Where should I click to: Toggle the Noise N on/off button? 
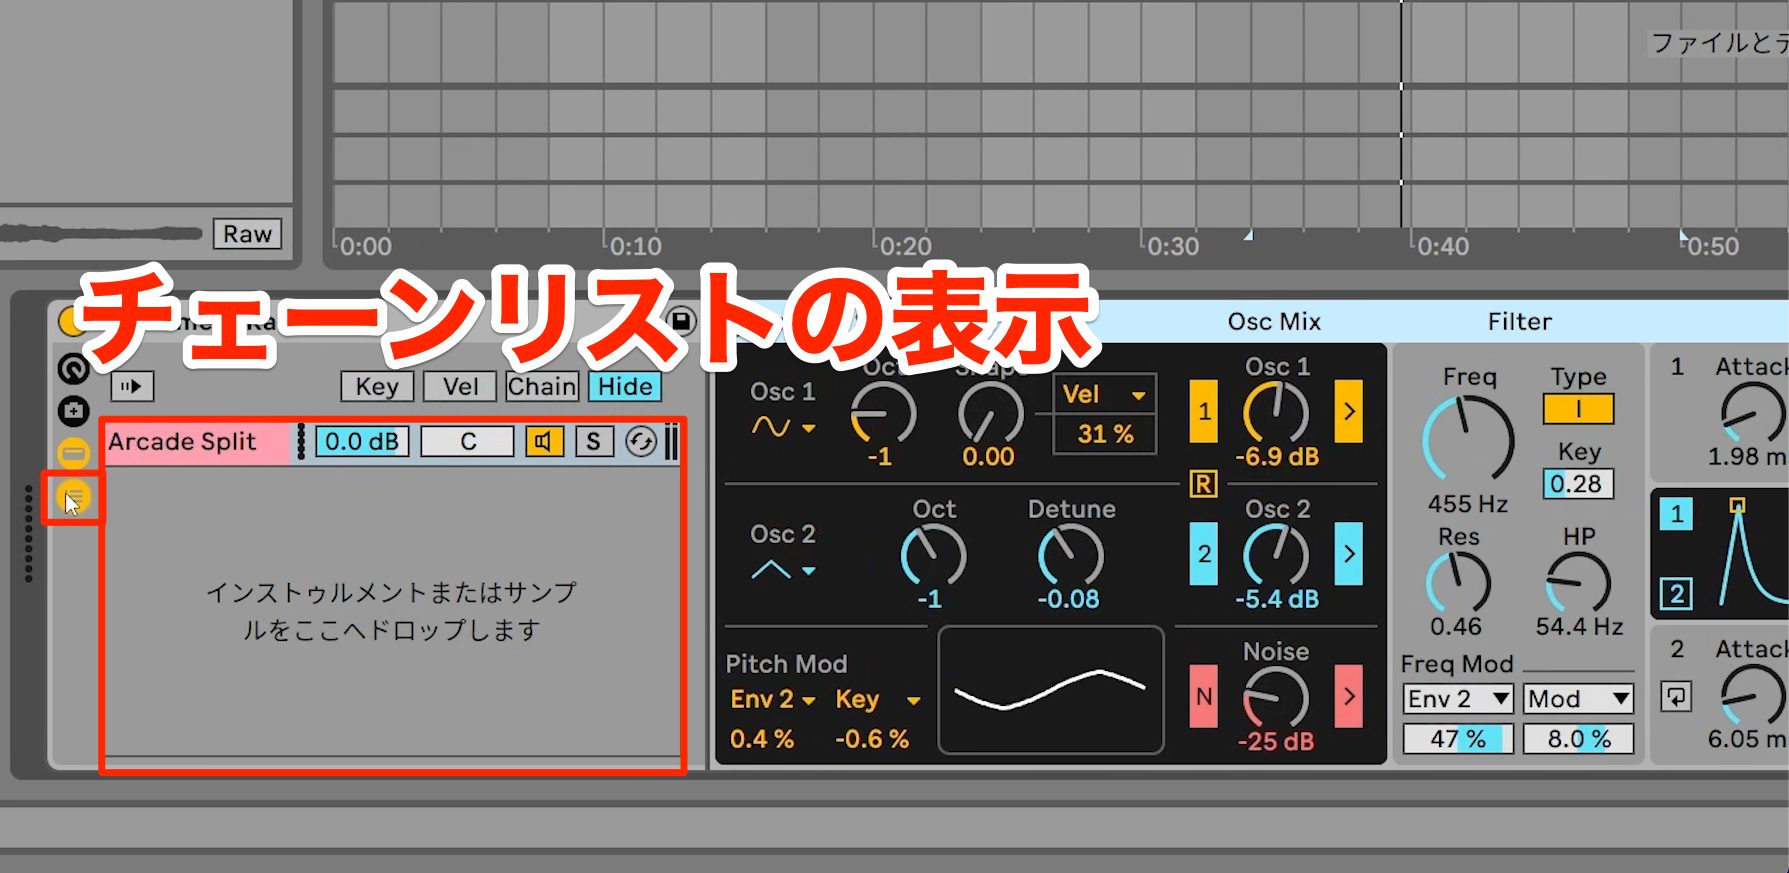click(x=1204, y=696)
